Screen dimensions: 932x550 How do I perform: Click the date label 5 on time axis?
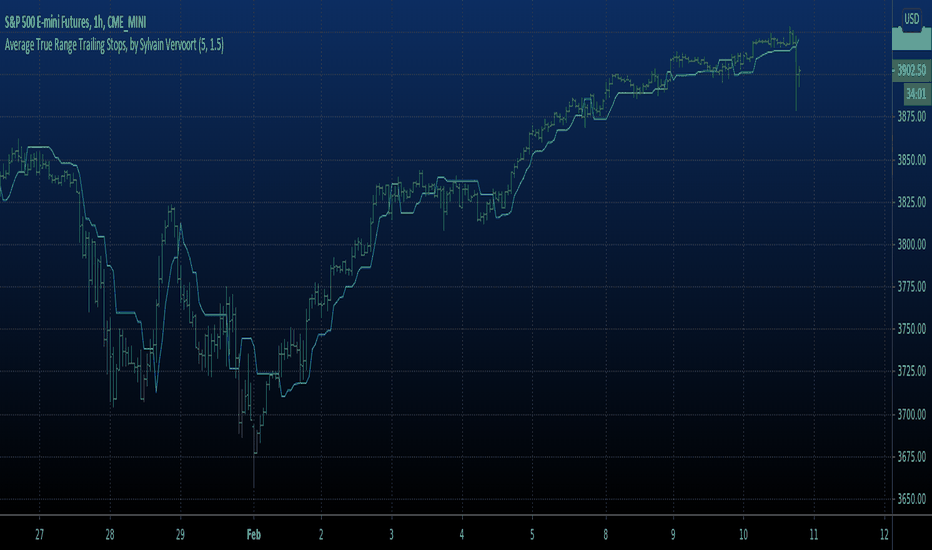[532, 534]
